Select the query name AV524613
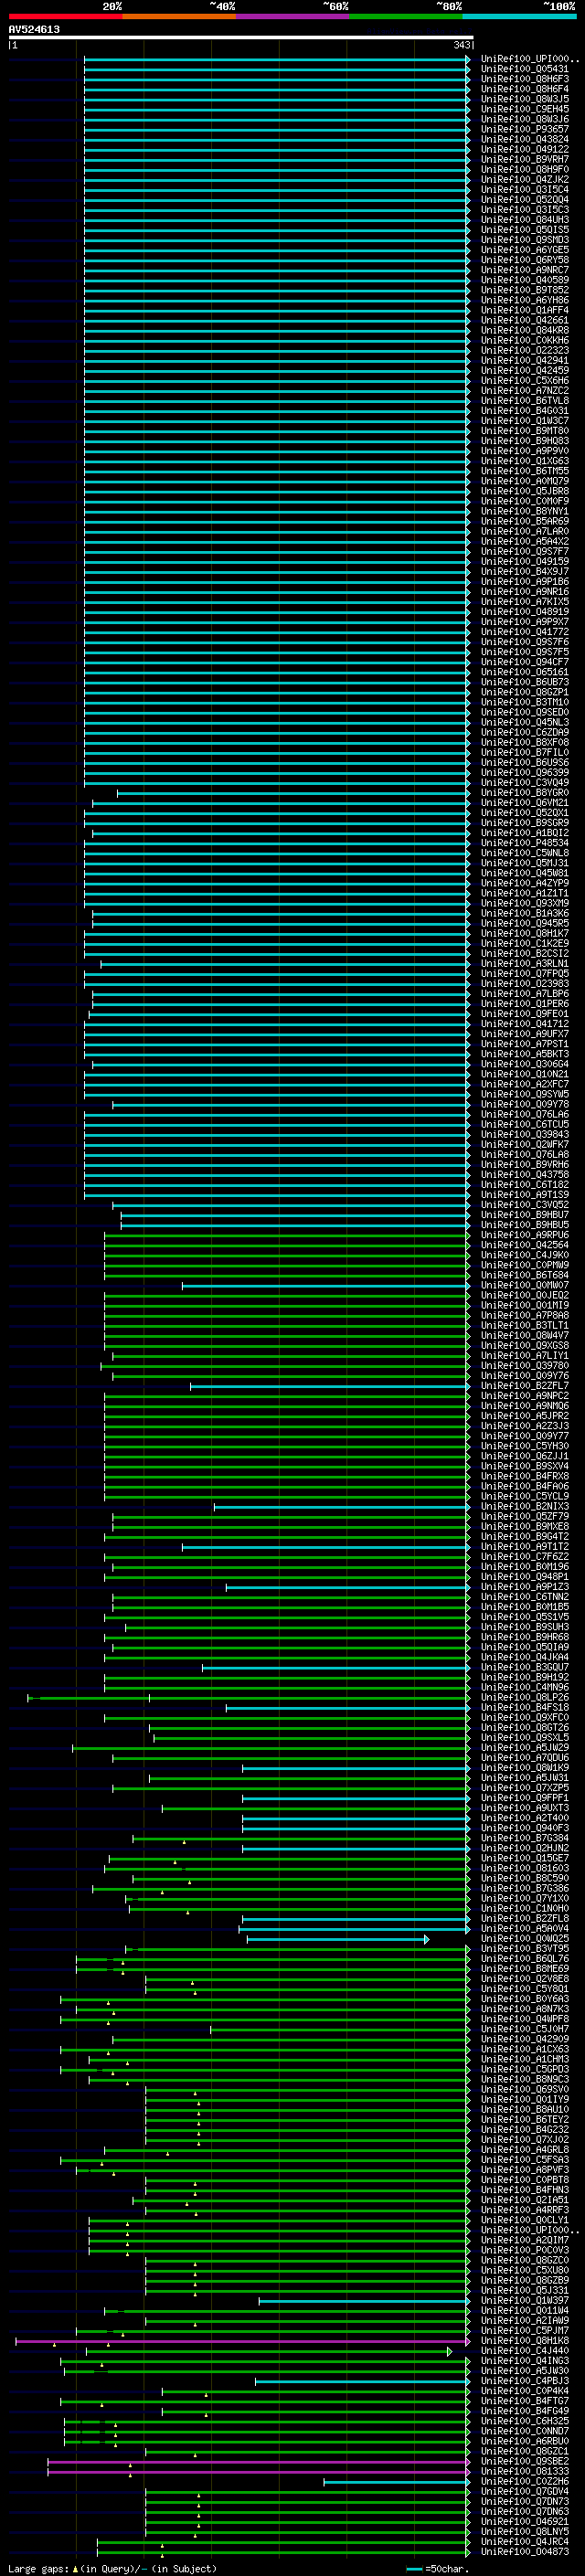The image size is (585, 2576). [34, 29]
